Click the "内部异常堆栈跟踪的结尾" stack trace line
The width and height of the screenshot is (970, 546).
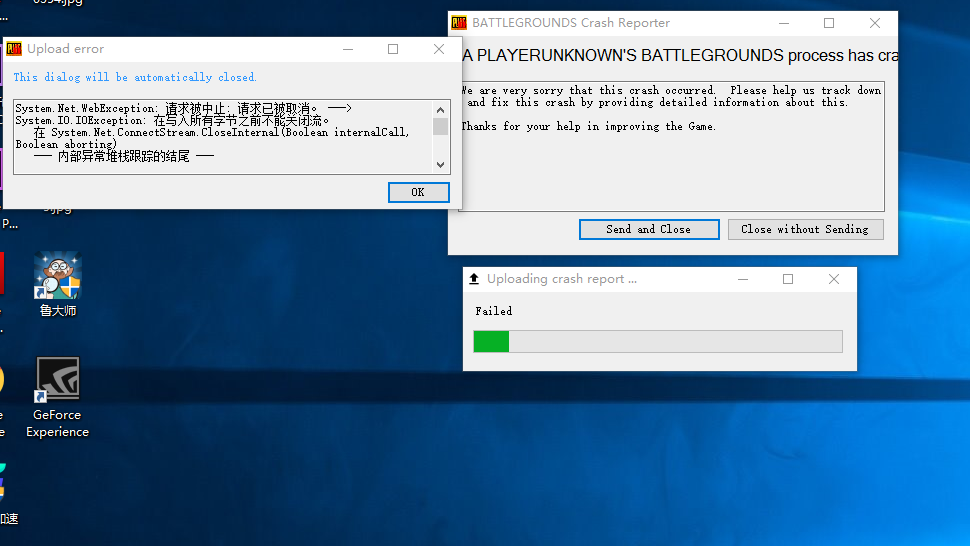click(x=124, y=156)
